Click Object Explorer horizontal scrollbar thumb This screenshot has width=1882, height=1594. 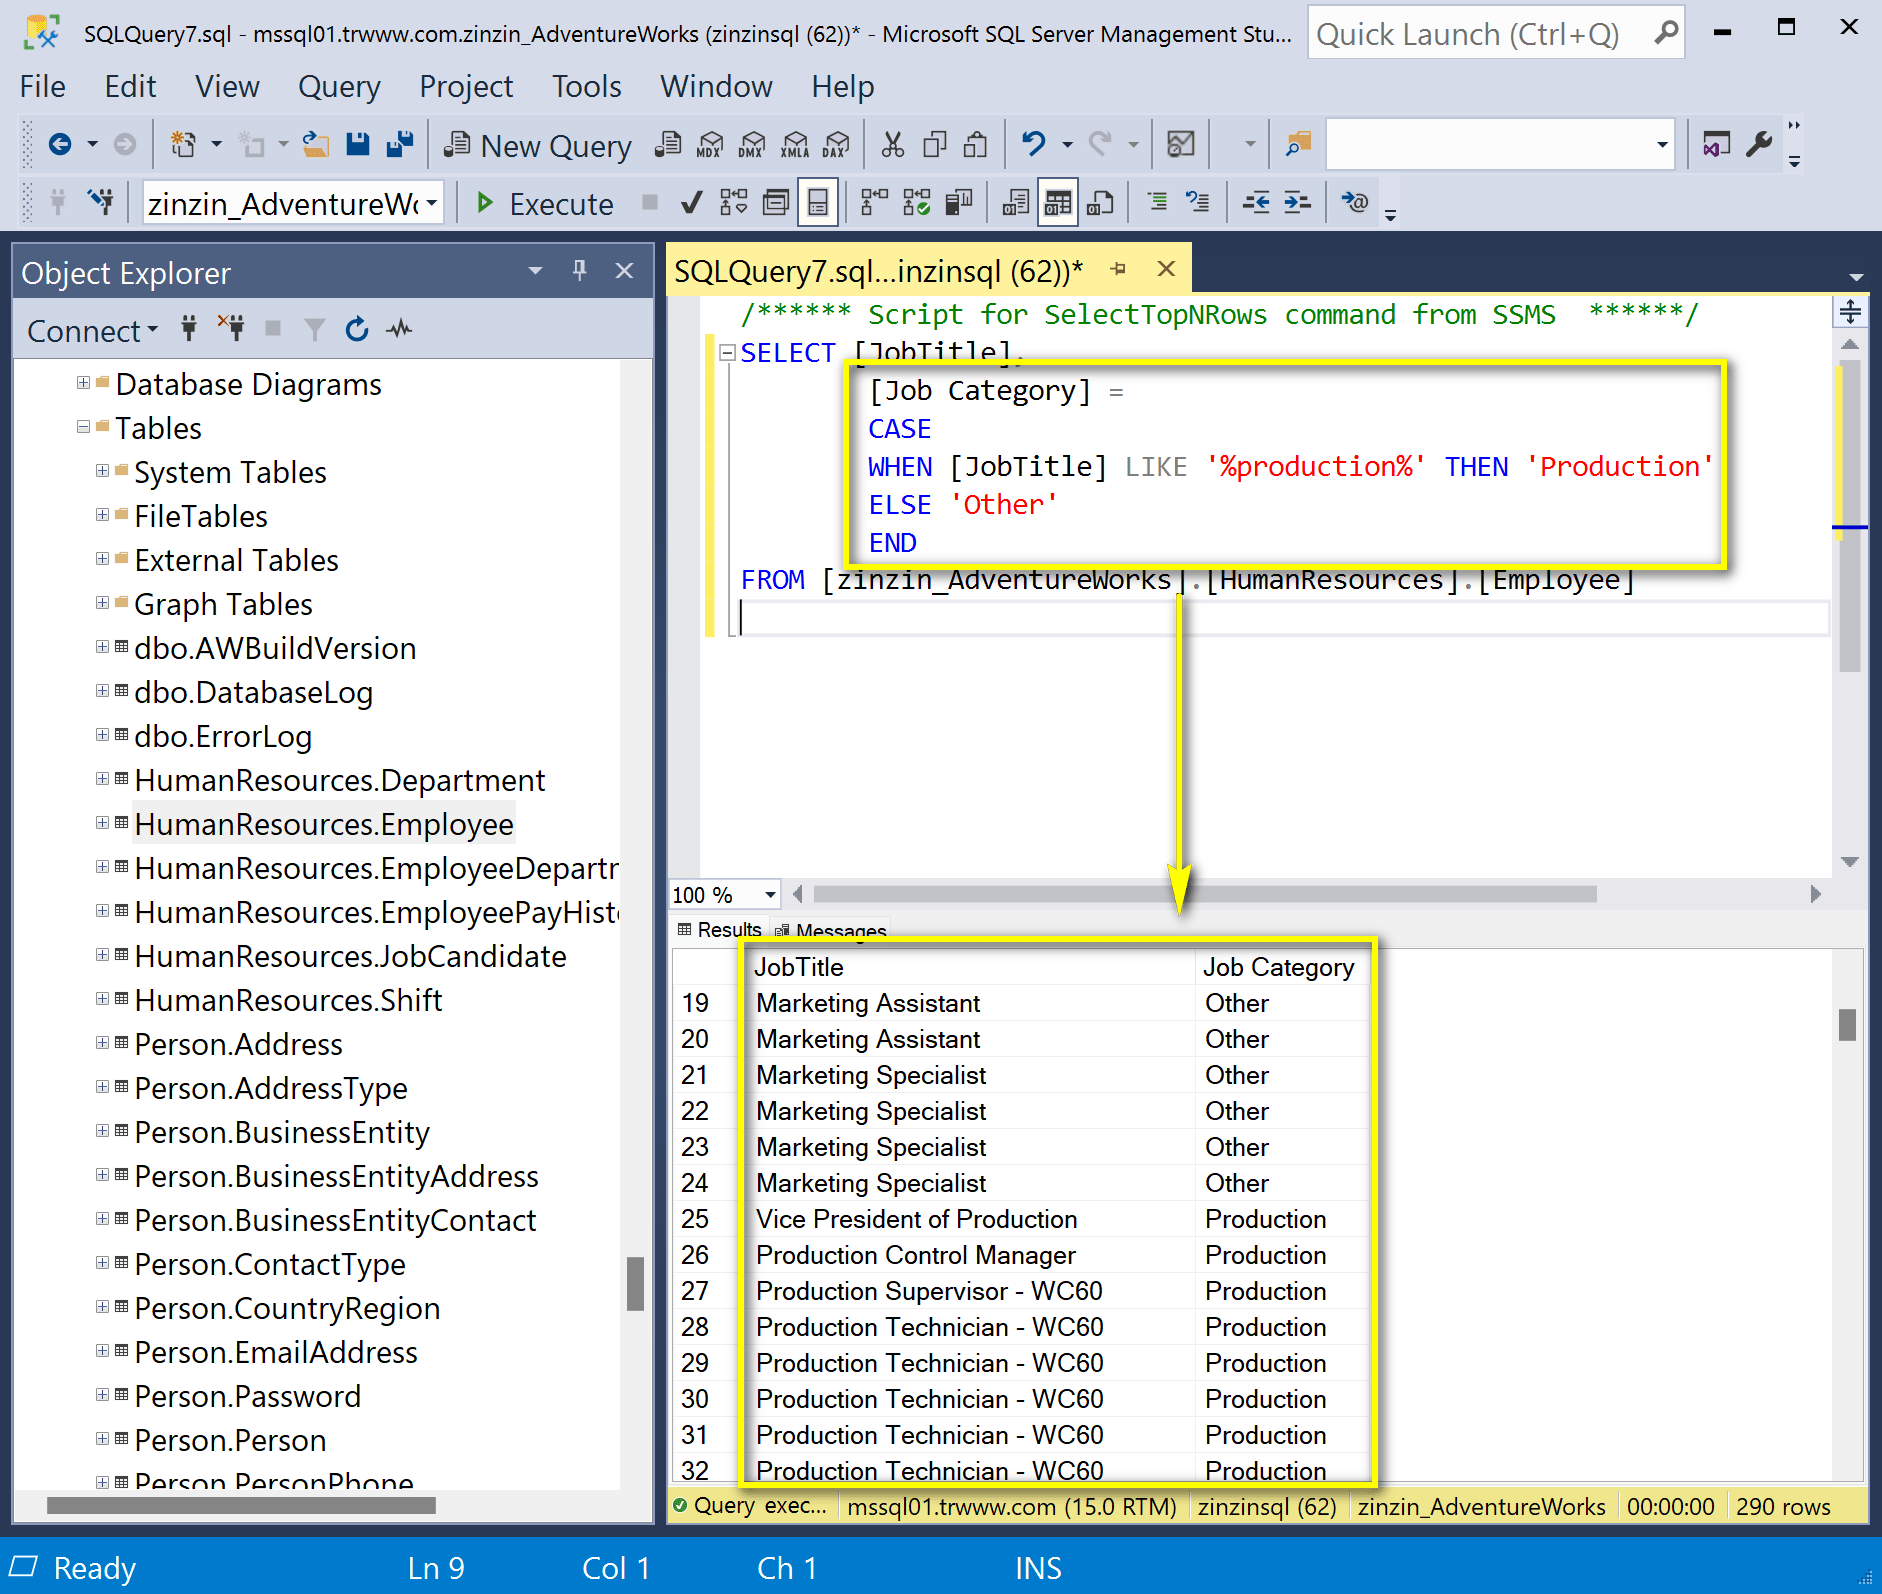click(x=241, y=1504)
